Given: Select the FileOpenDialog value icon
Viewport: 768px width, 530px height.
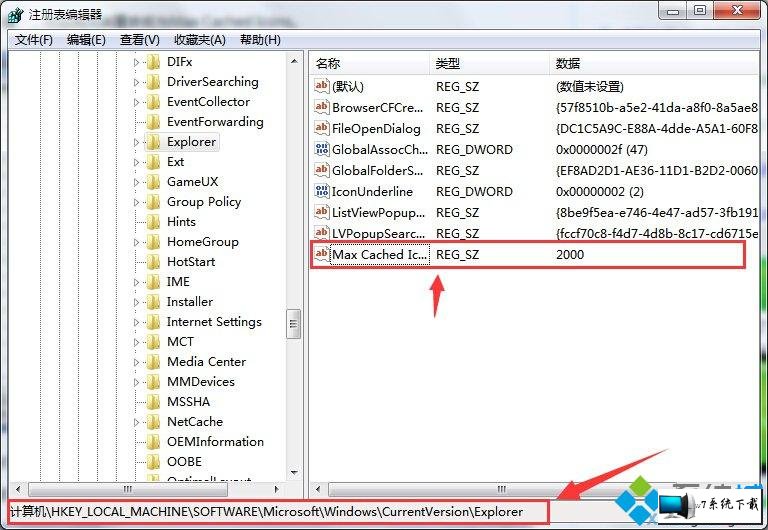Looking at the screenshot, I should coord(322,128).
